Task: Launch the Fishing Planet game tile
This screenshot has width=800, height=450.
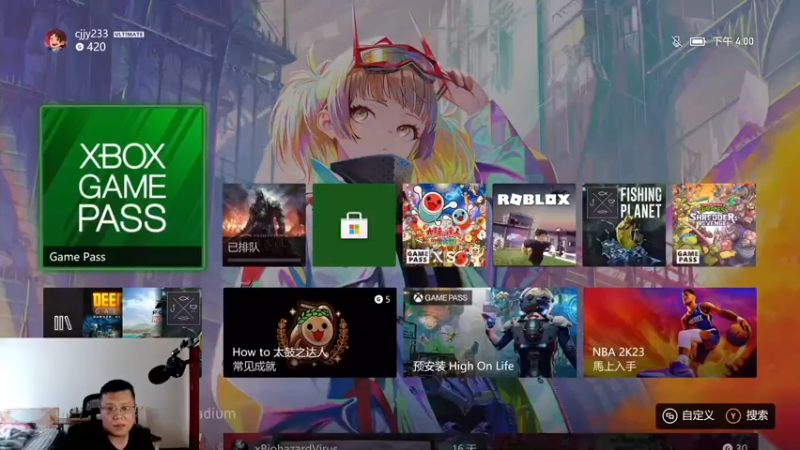Action: pos(624,225)
